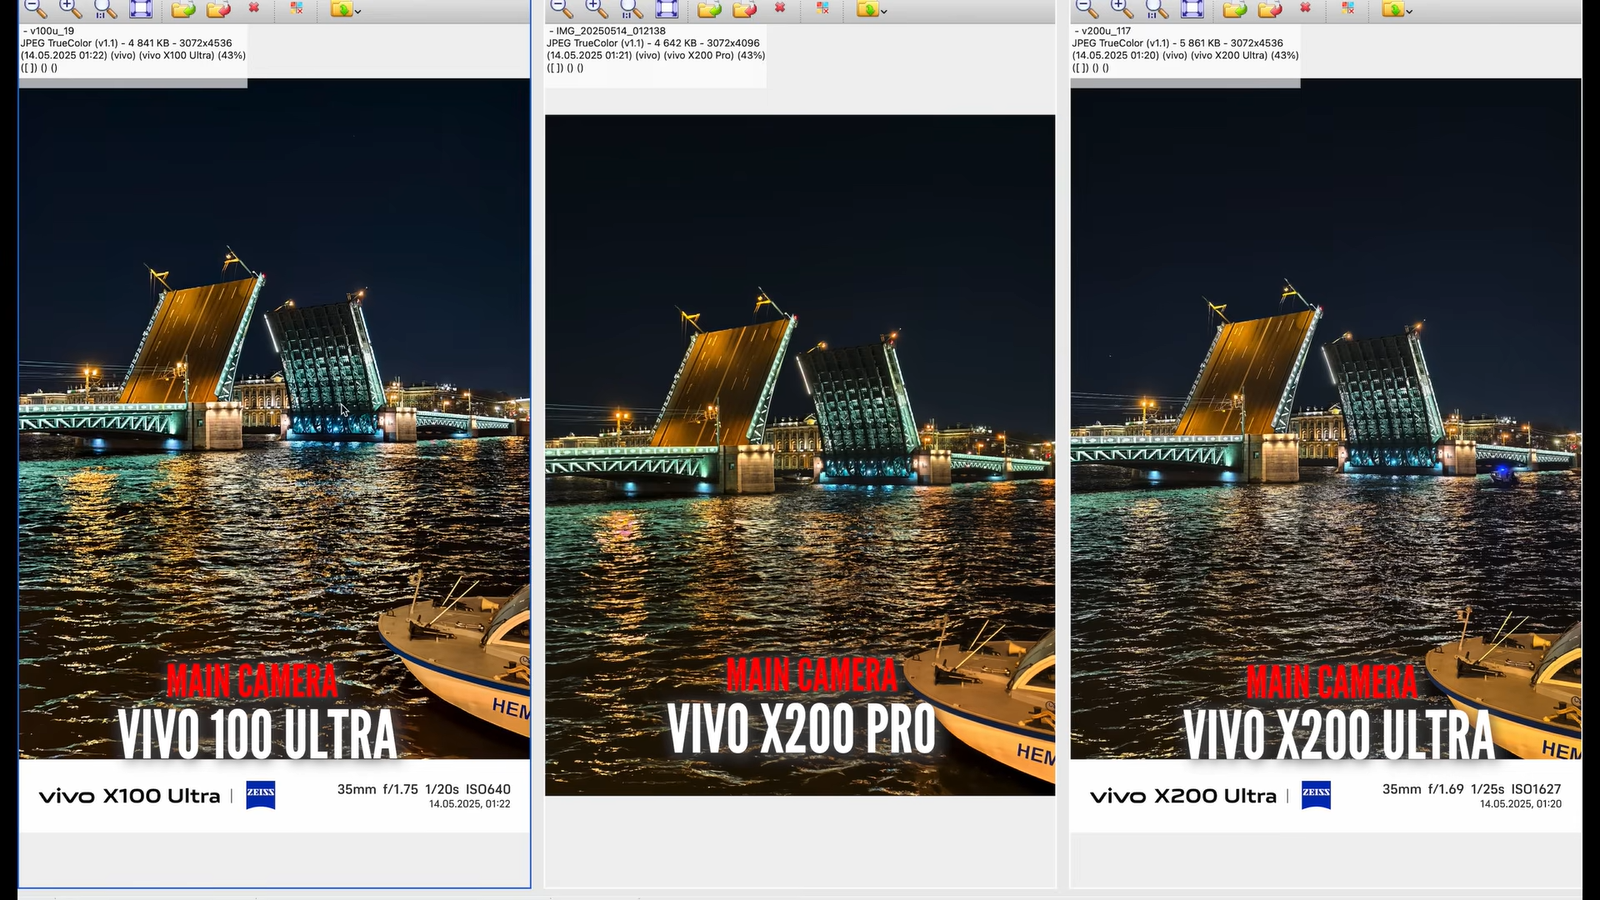Zoom in on the middle X200 Pro pane
The image size is (1600, 900).
coord(596,8)
